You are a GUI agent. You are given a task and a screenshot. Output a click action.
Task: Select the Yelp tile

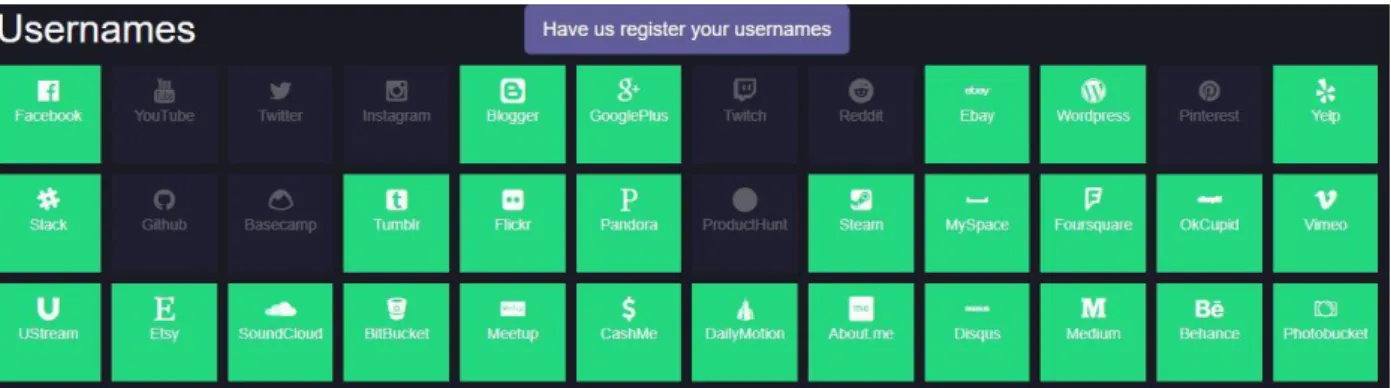point(1326,114)
